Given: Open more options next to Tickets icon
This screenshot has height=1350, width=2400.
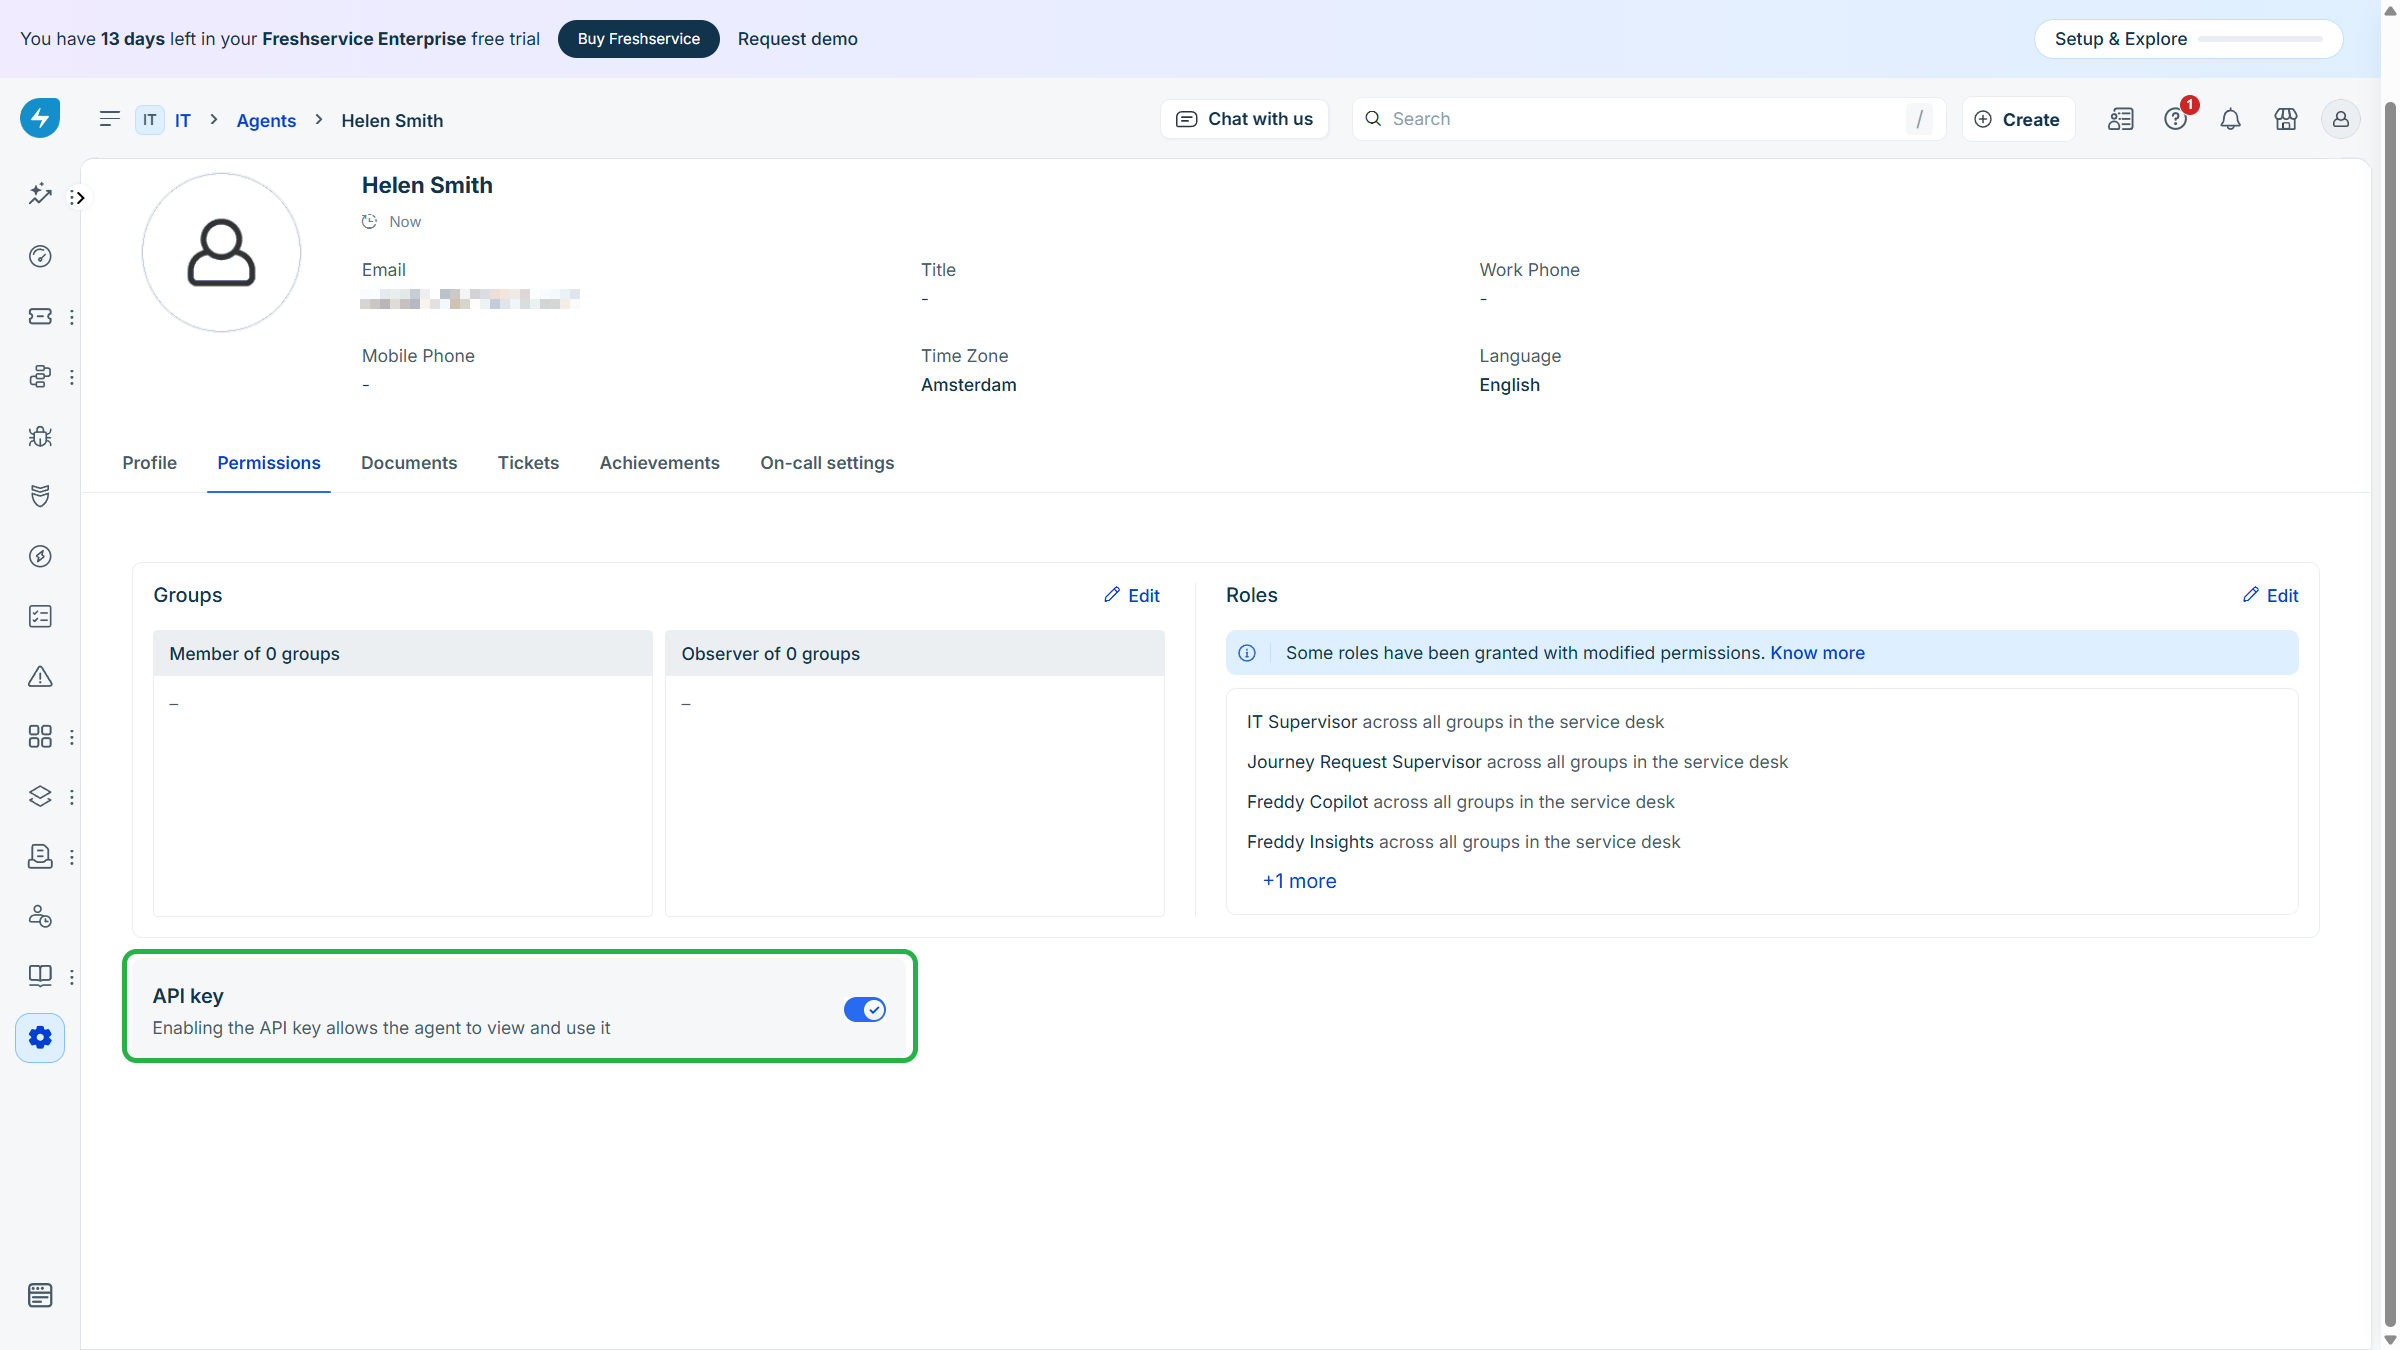Looking at the screenshot, I should [72, 317].
